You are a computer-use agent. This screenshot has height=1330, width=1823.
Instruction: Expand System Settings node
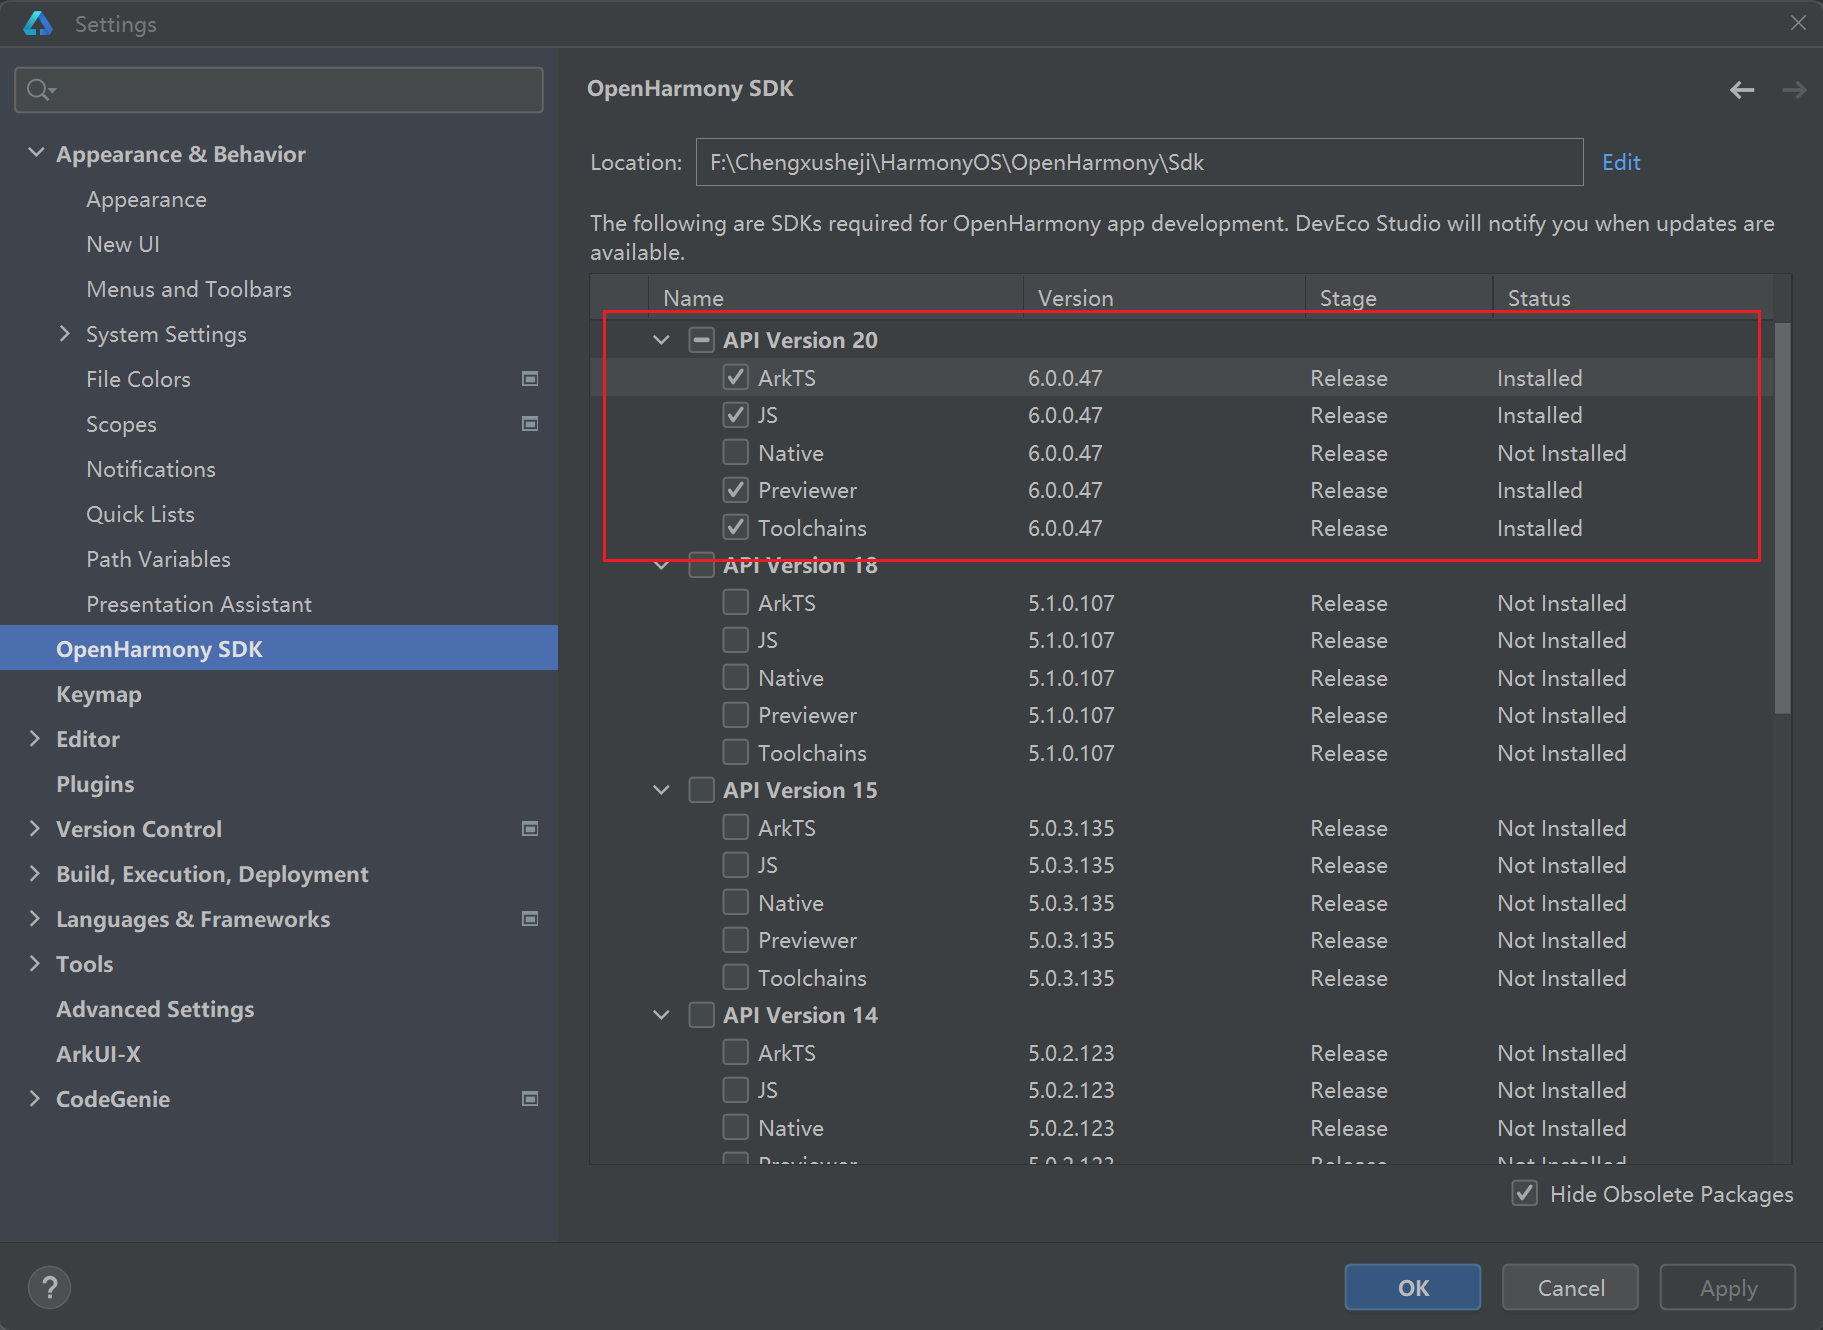point(65,333)
